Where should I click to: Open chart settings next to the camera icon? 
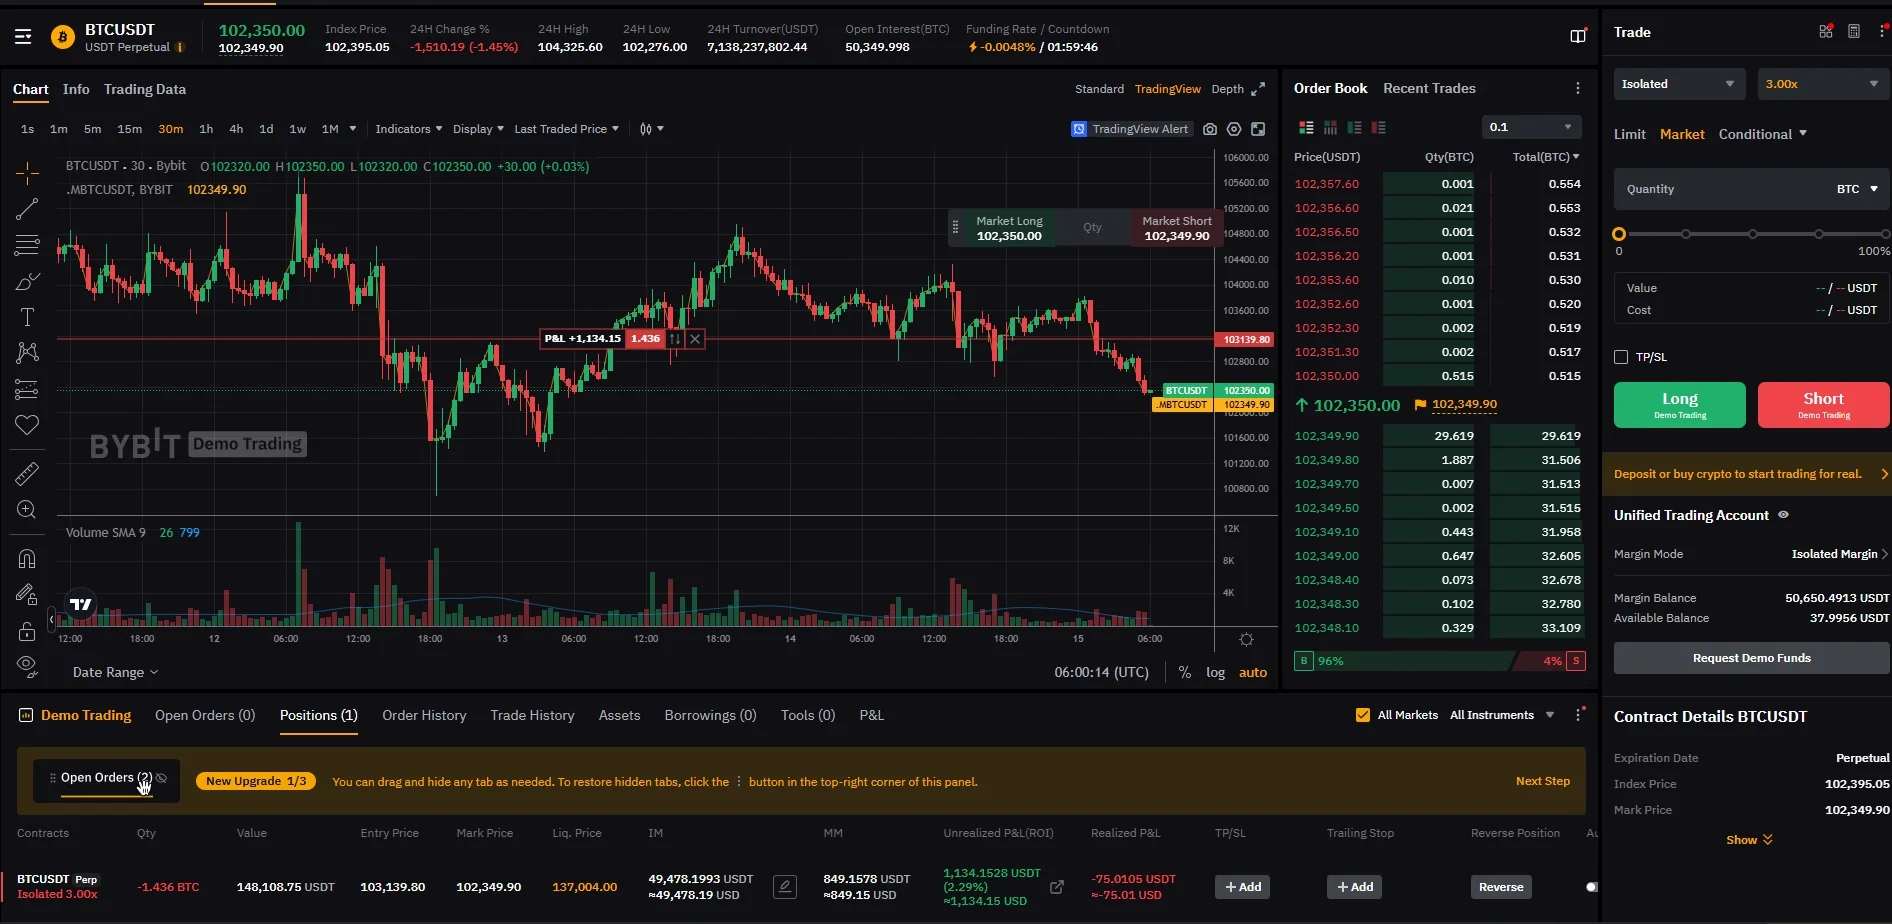pyautogui.click(x=1234, y=129)
